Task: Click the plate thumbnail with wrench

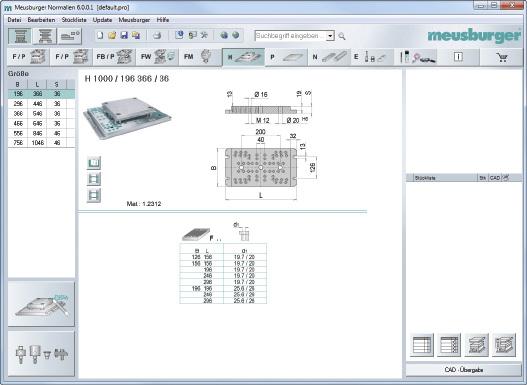Action: click(41, 304)
